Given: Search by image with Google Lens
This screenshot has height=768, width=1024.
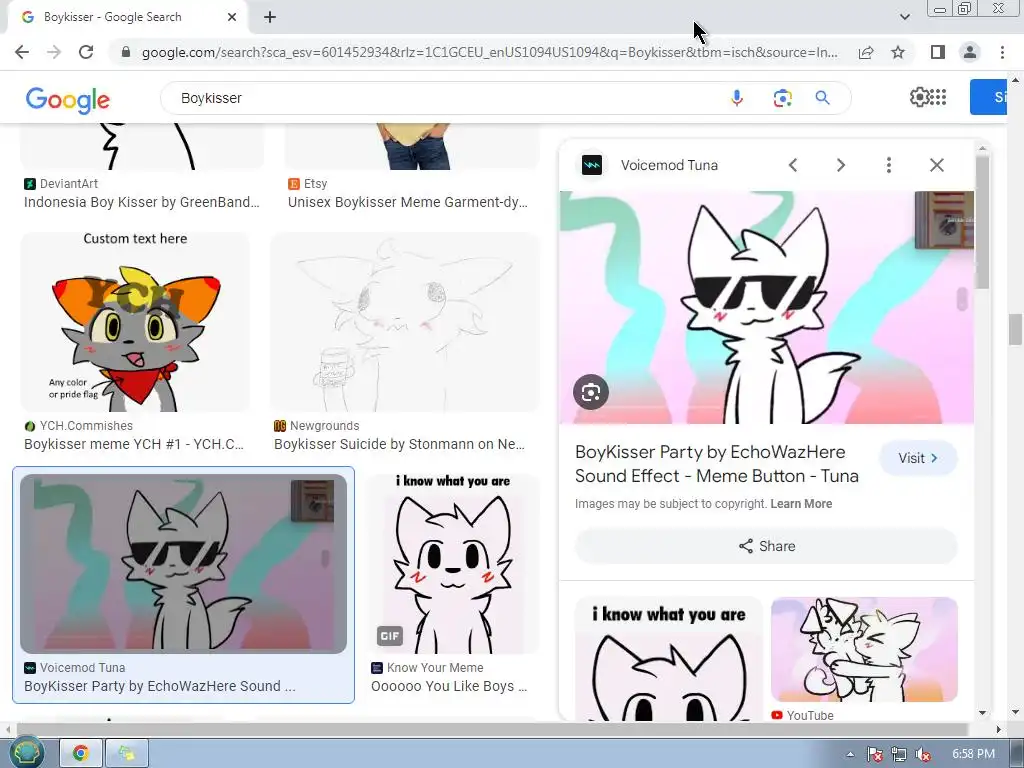Looking at the screenshot, I should 782,98.
